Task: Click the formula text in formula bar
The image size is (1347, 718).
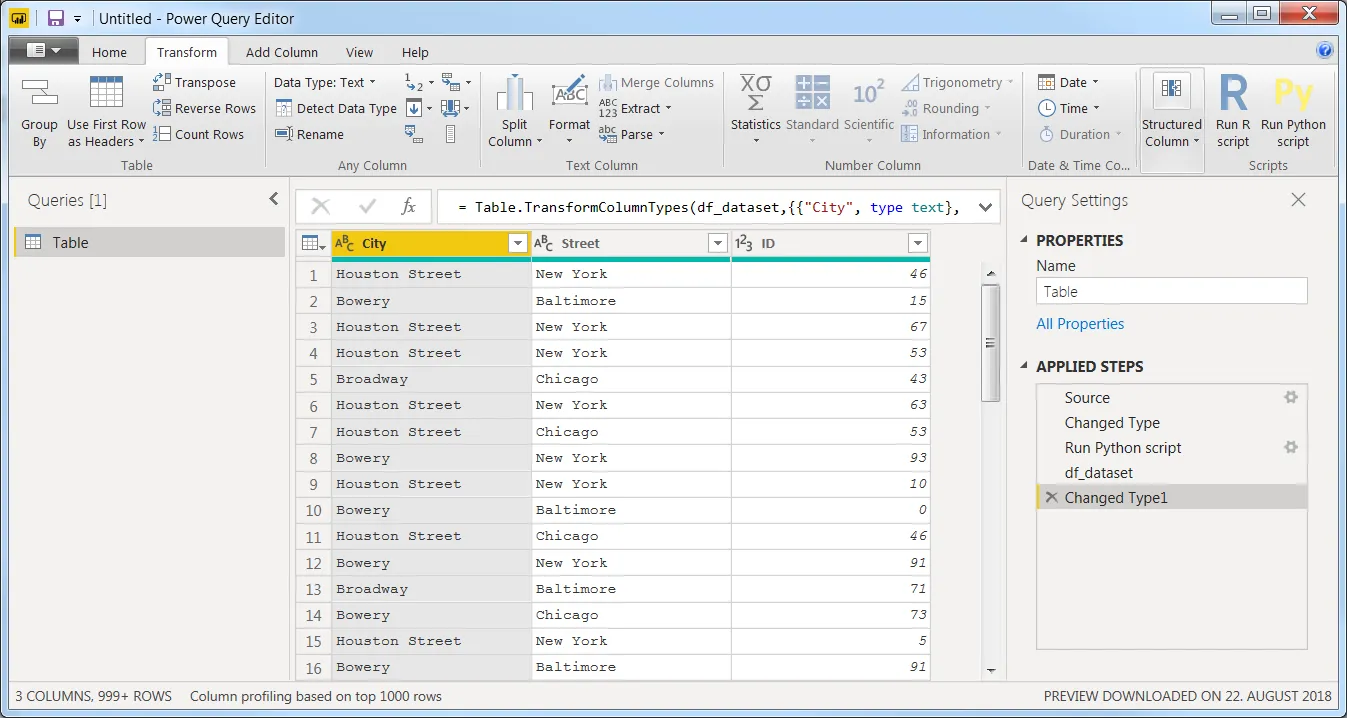Action: pyautogui.click(x=709, y=207)
